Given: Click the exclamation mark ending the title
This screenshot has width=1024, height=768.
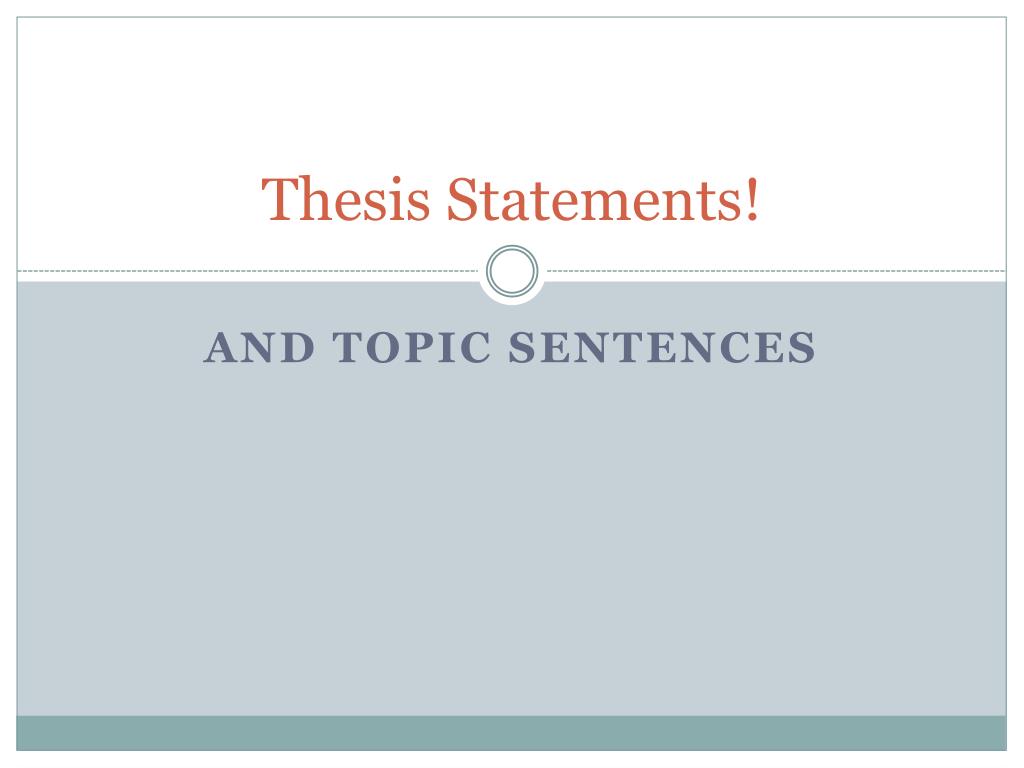Looking at the screenshot, I should (x=753, y=199).
